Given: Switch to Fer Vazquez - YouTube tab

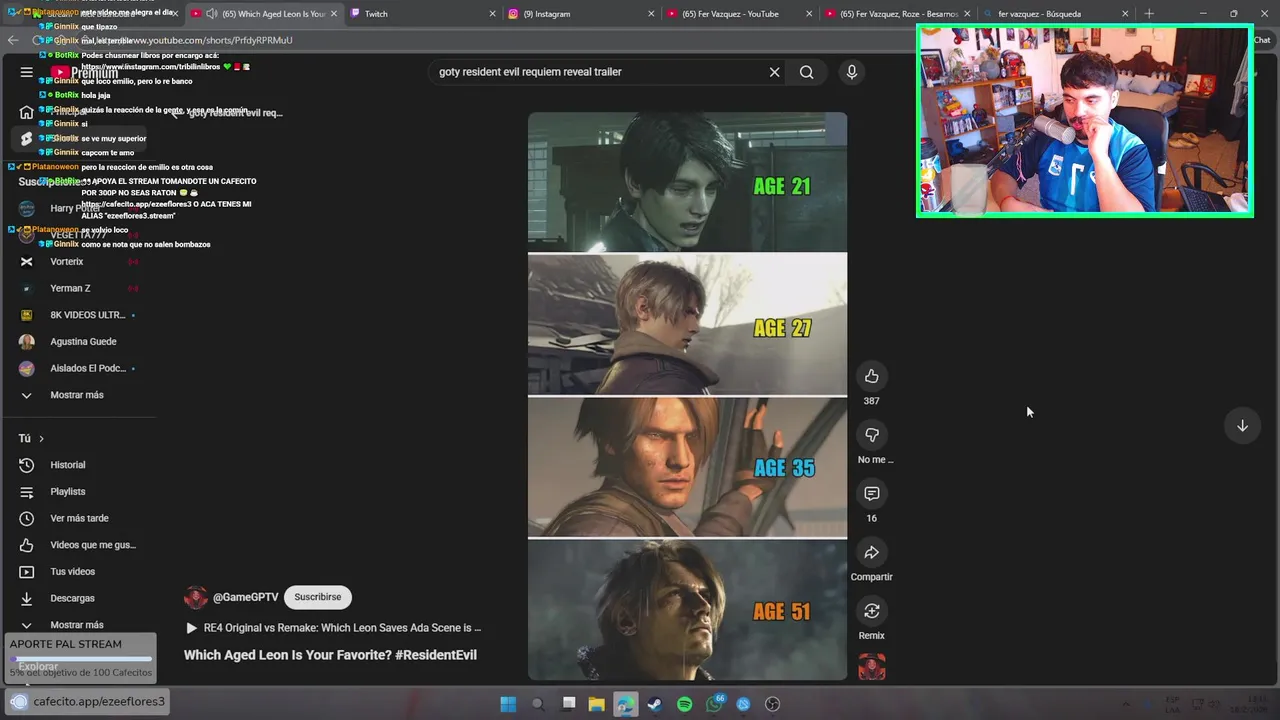Looking at the screenshot, I should click(738, 14).
